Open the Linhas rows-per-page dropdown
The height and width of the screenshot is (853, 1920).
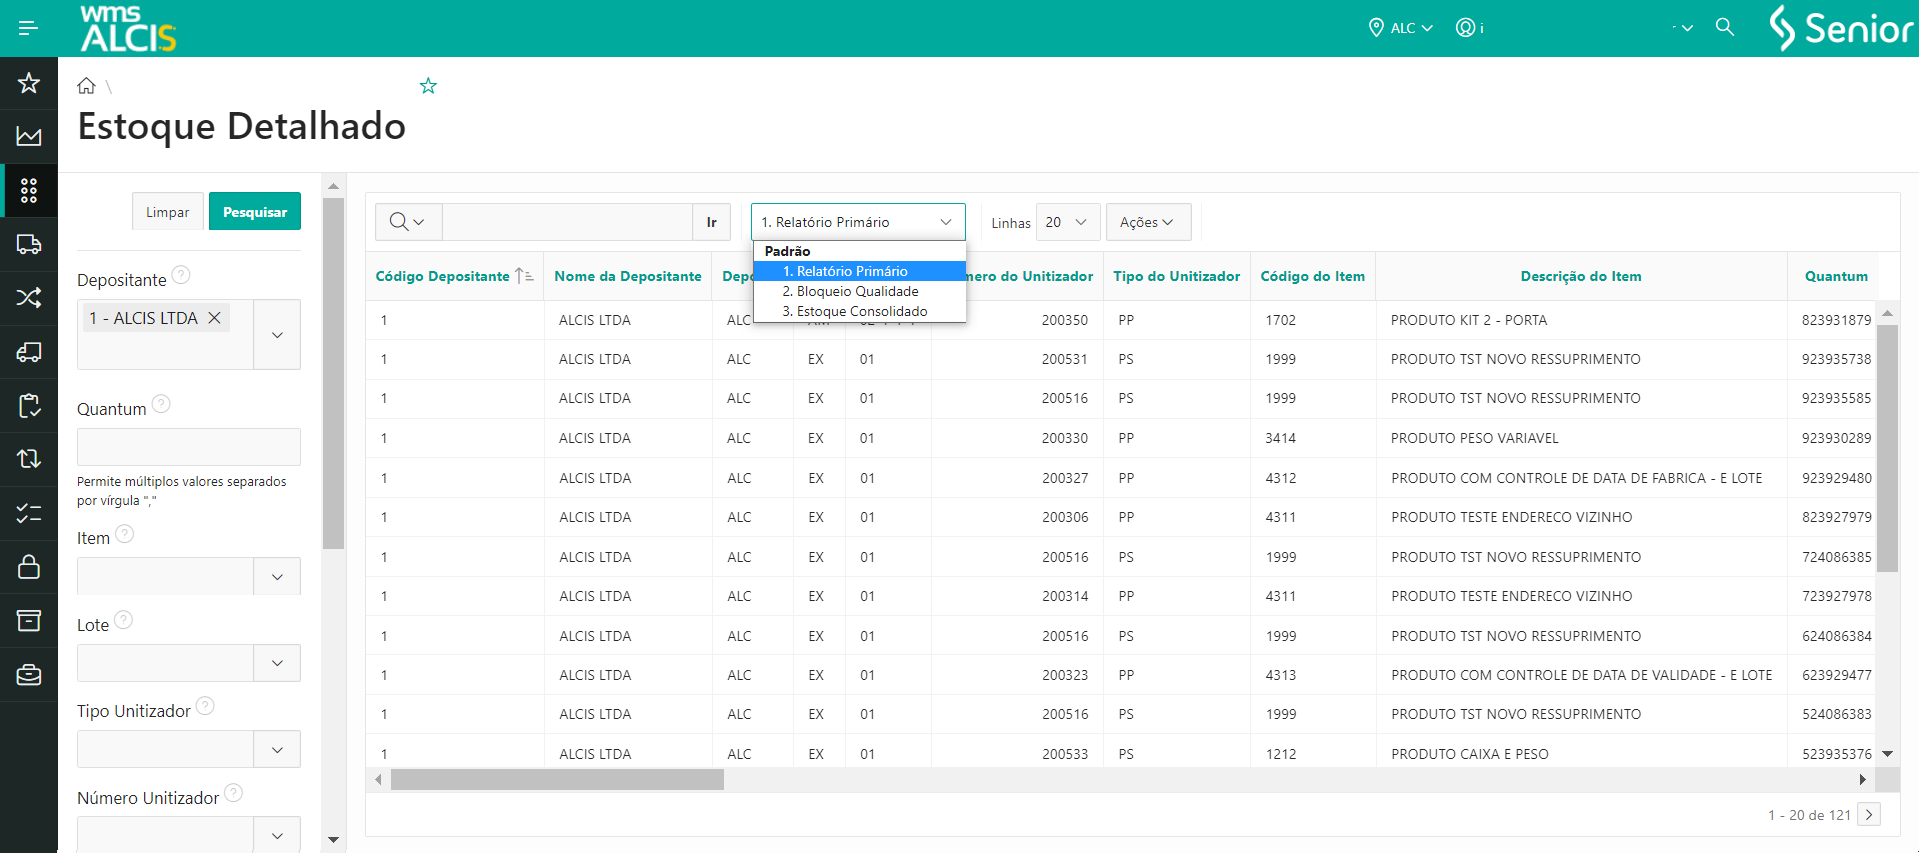point(1067,222)
